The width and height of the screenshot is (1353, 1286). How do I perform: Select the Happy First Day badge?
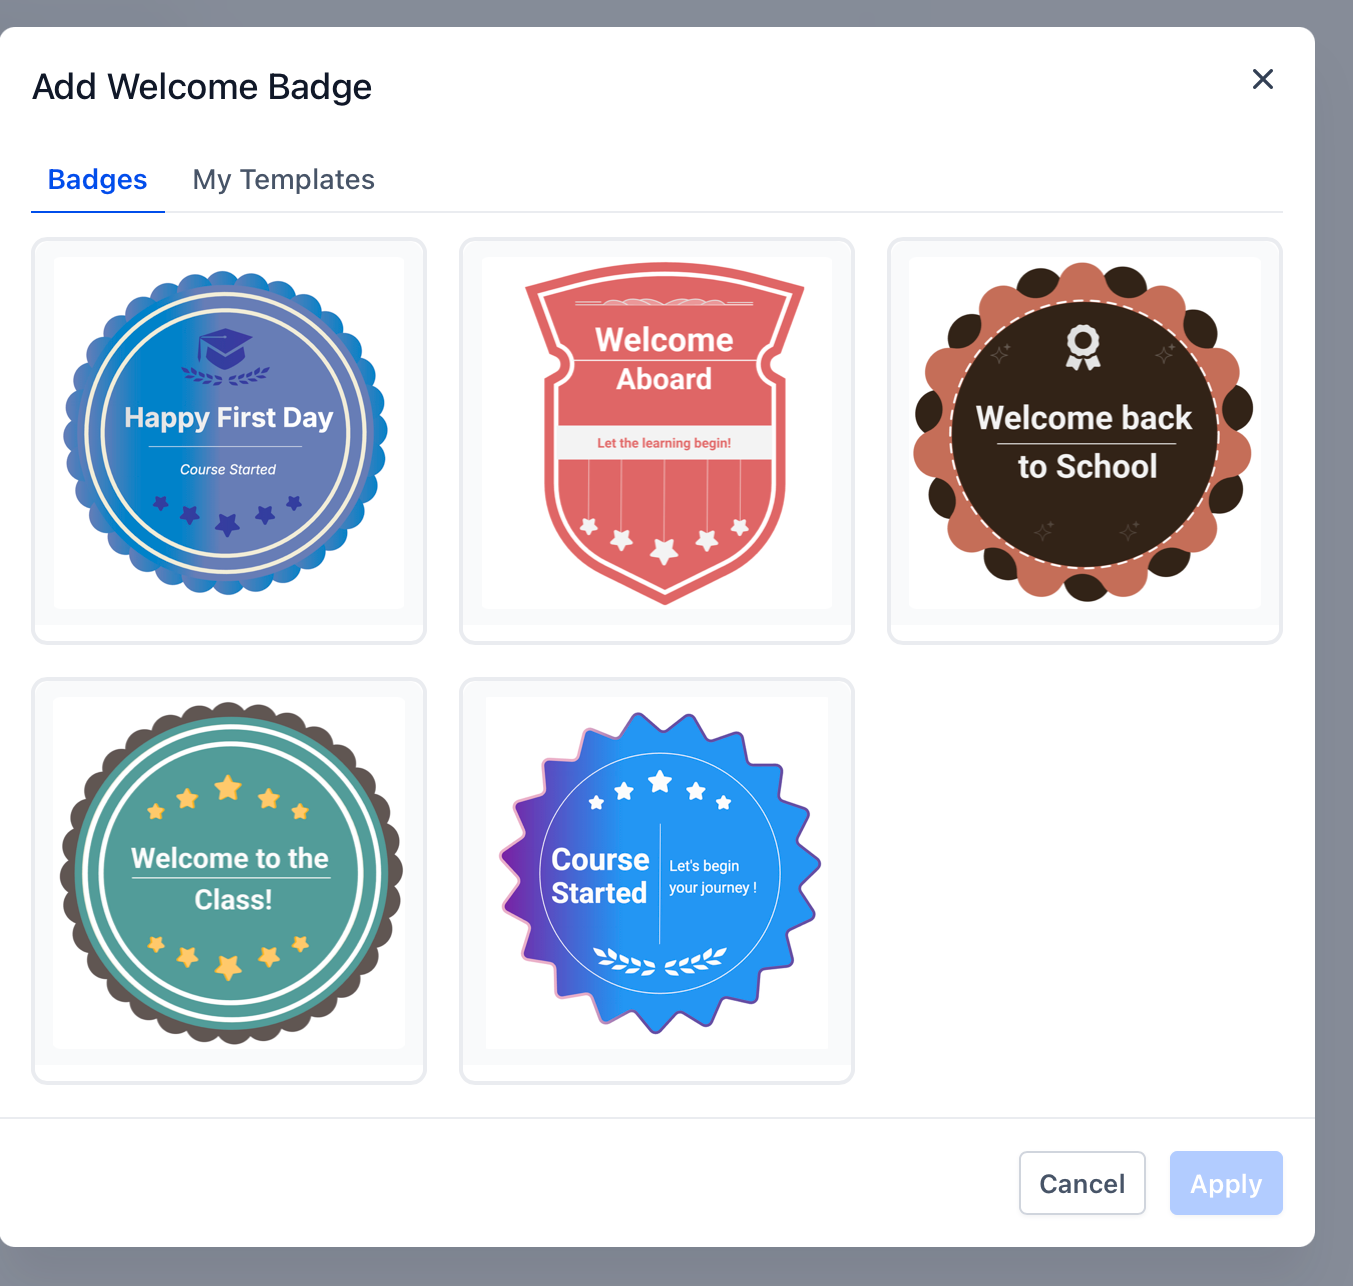click(229, 441)
